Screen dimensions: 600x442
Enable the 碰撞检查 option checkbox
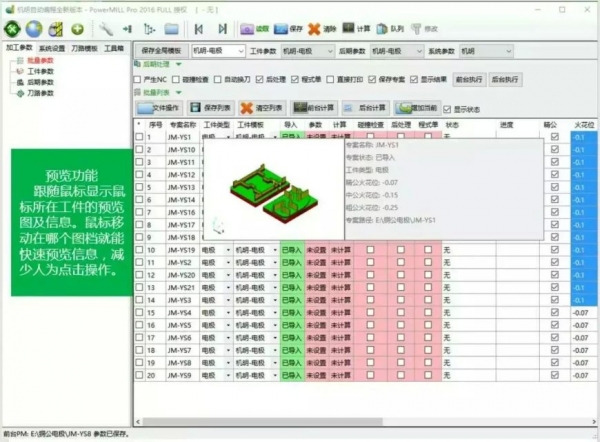[176, 80]
